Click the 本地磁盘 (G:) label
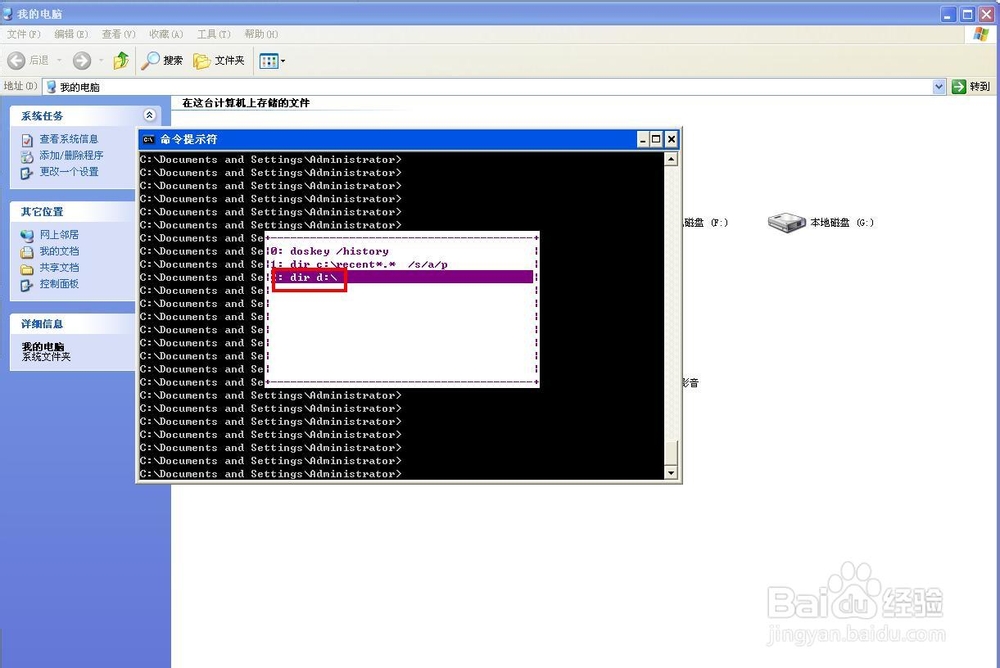This screenshot has height=668, width=1000. (x=842, y=223)
